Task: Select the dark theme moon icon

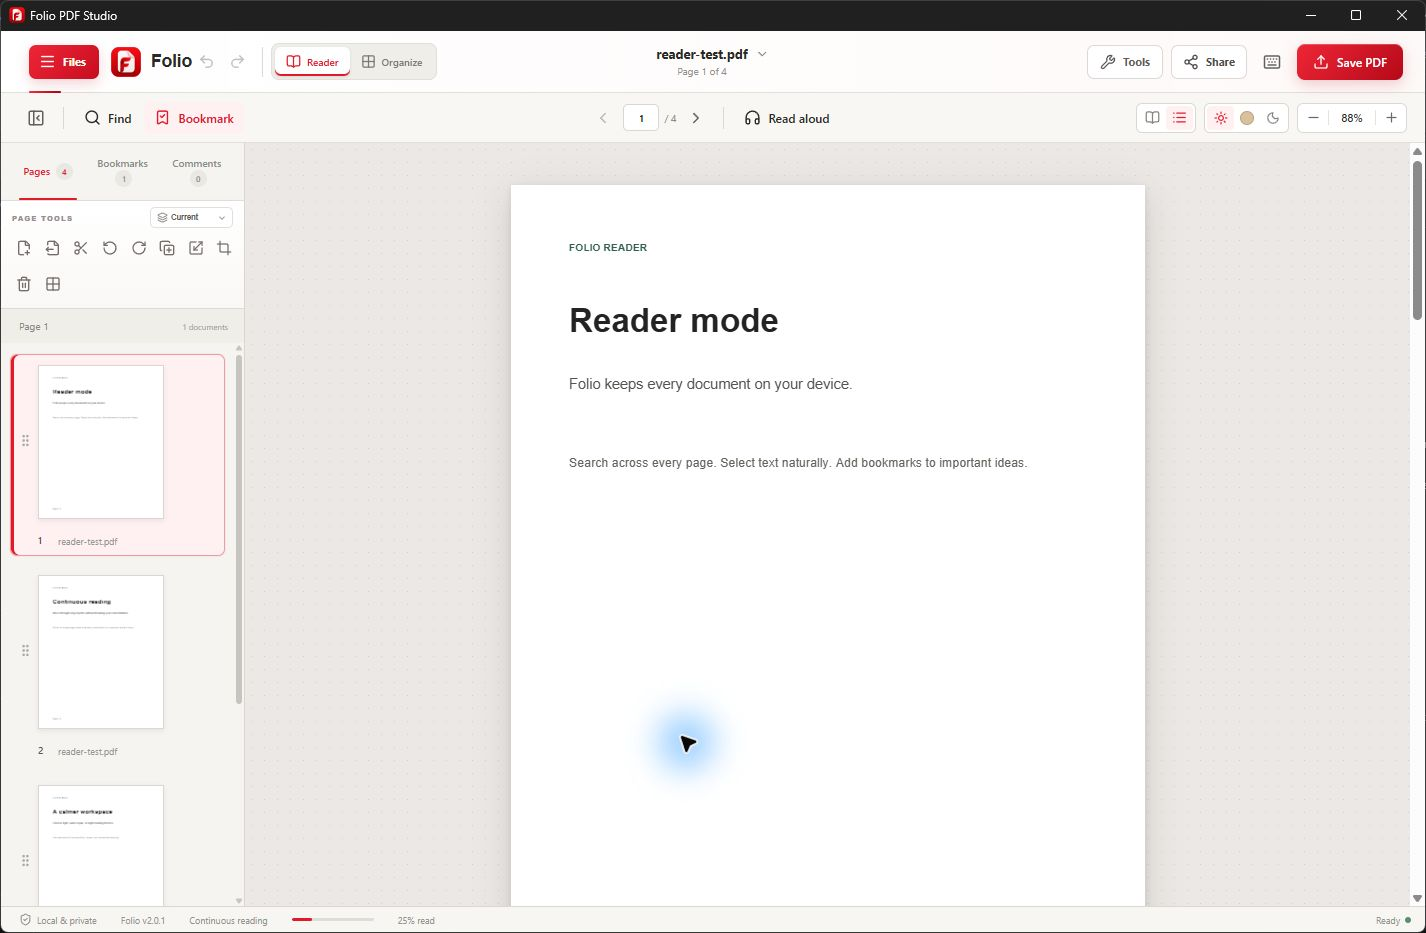Action: tap(1273, 118)
